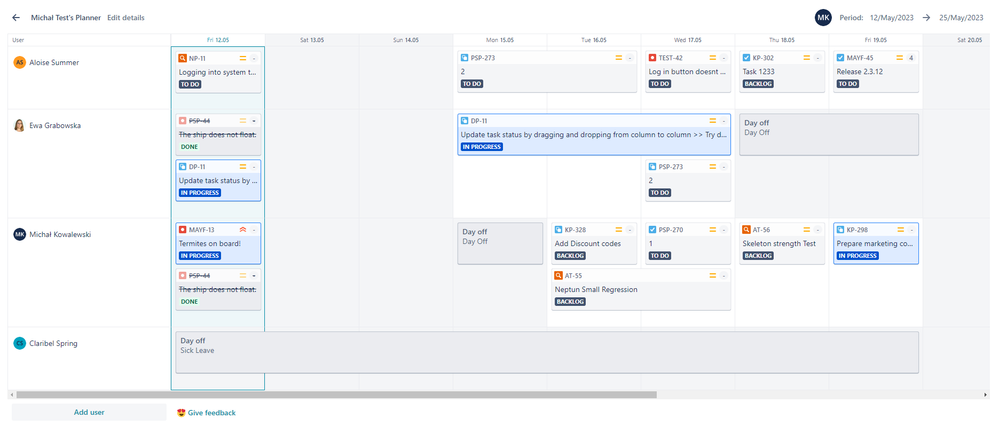Screen dimensions: 999x427
Task: Select the 'Add Discount codes' summary
Action: click(587, 243)
